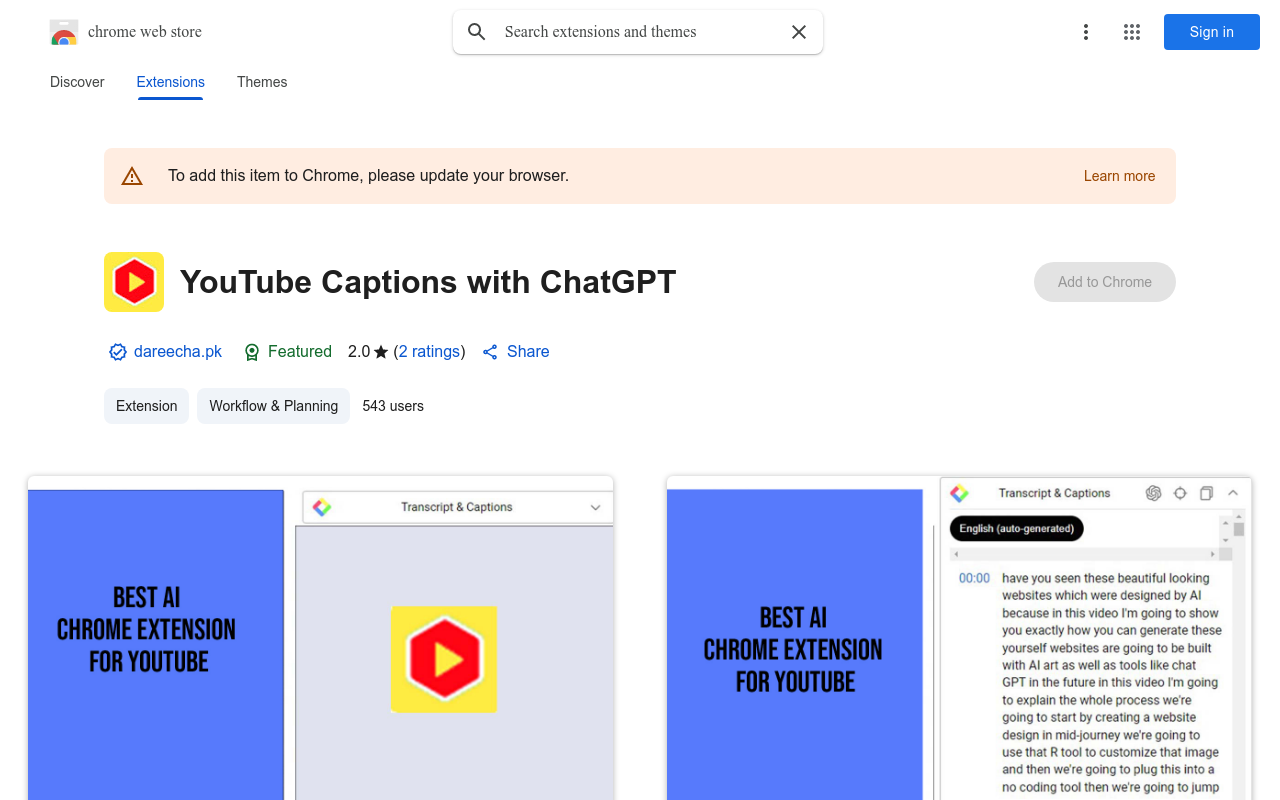The height and width of the screenshot is (800, 1280).
Task: Open the dareecha.pk publisher link
Action: click(x=178, y=352)
